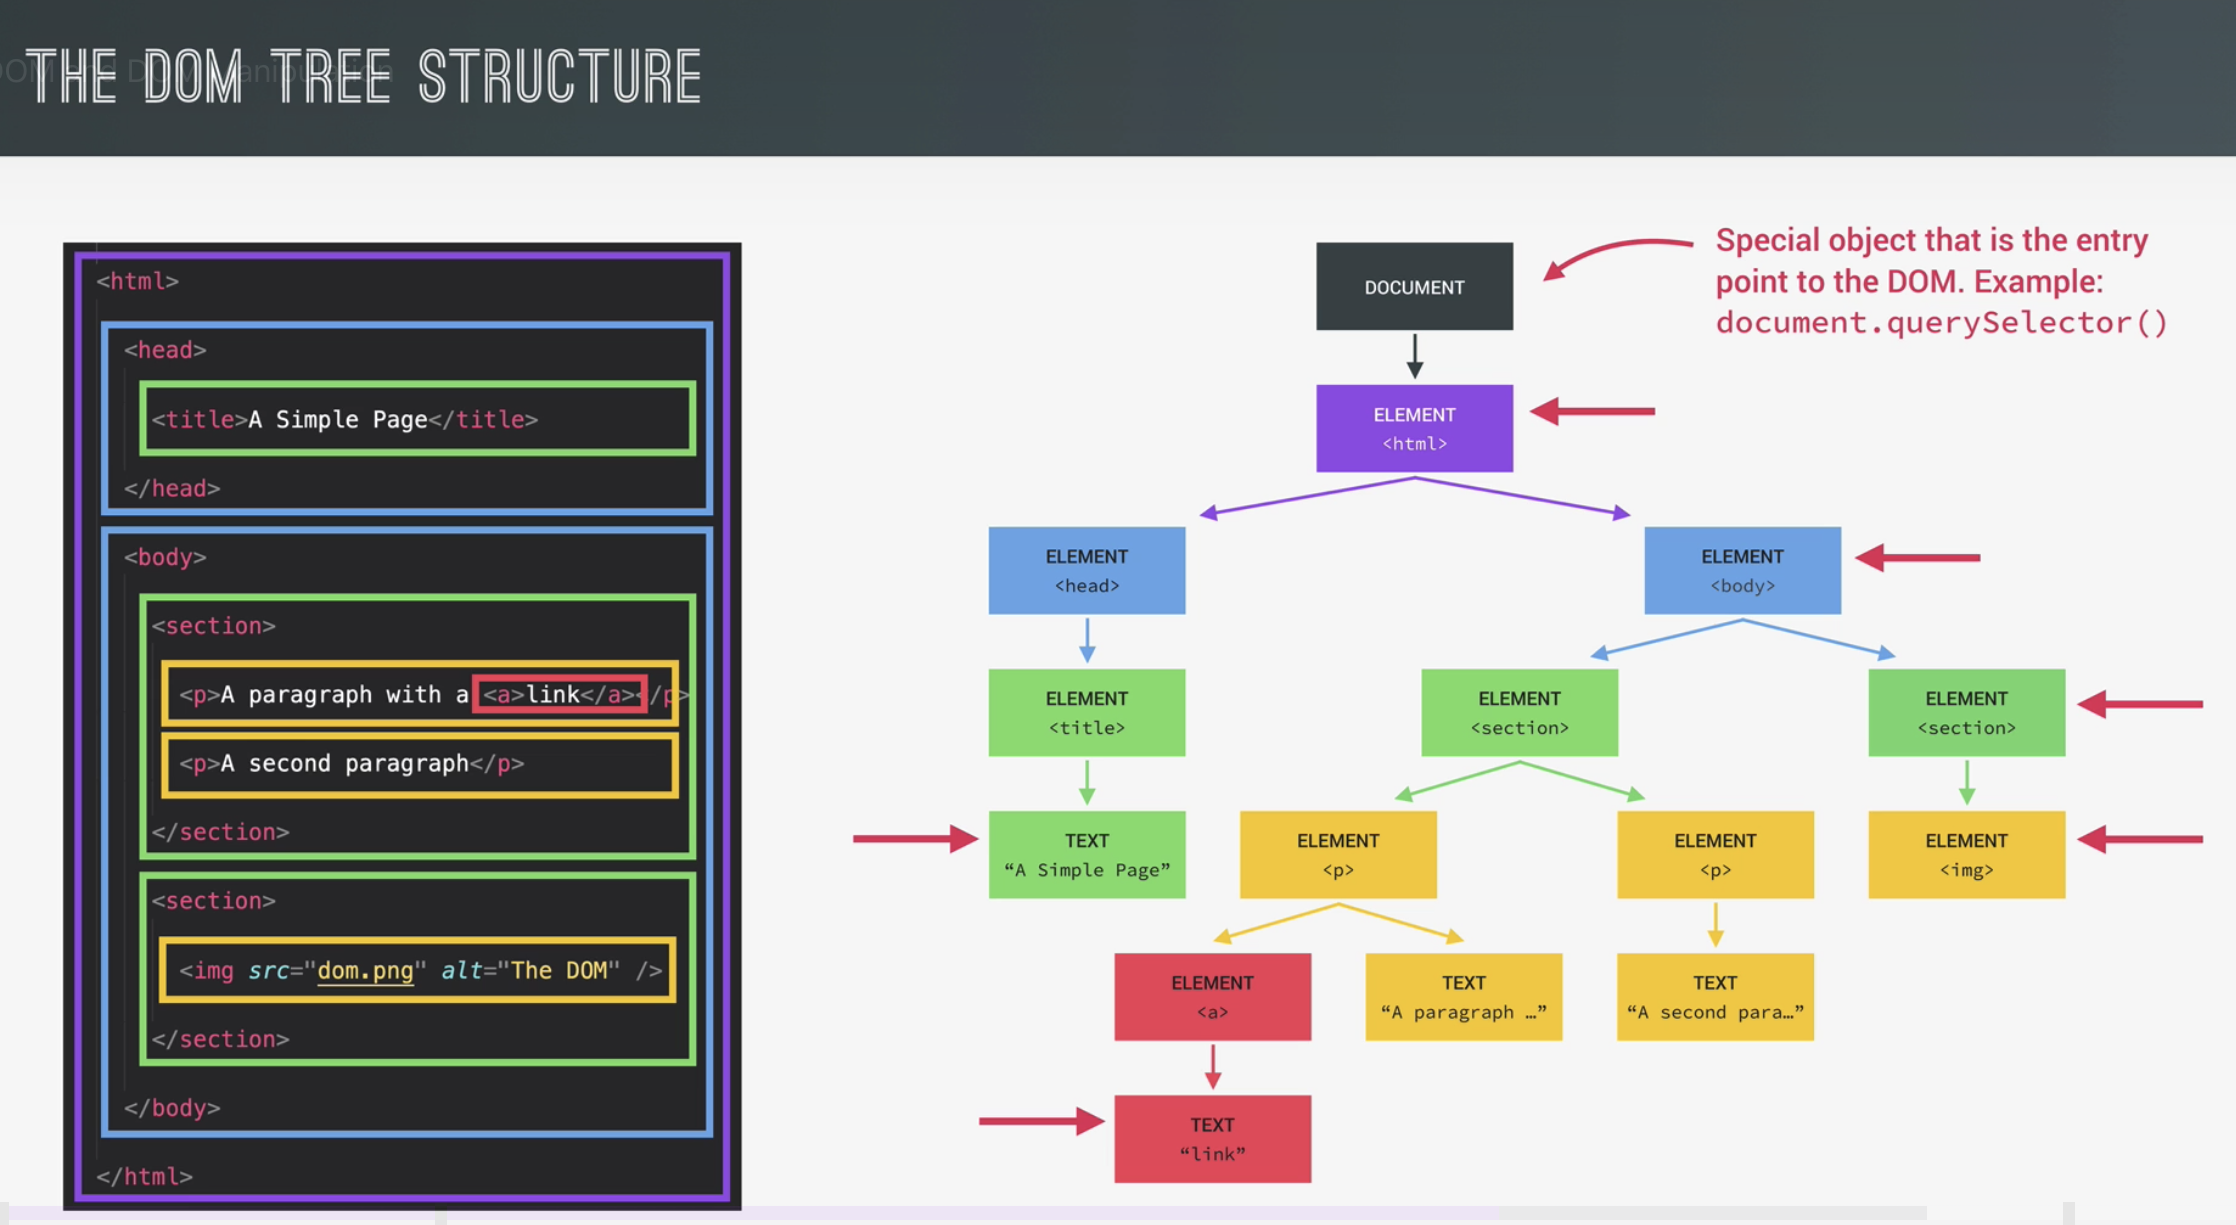The height and width of the screenshot is (1225, 2236).
Task: Click the a link tag in code
Action: [560, 694]
